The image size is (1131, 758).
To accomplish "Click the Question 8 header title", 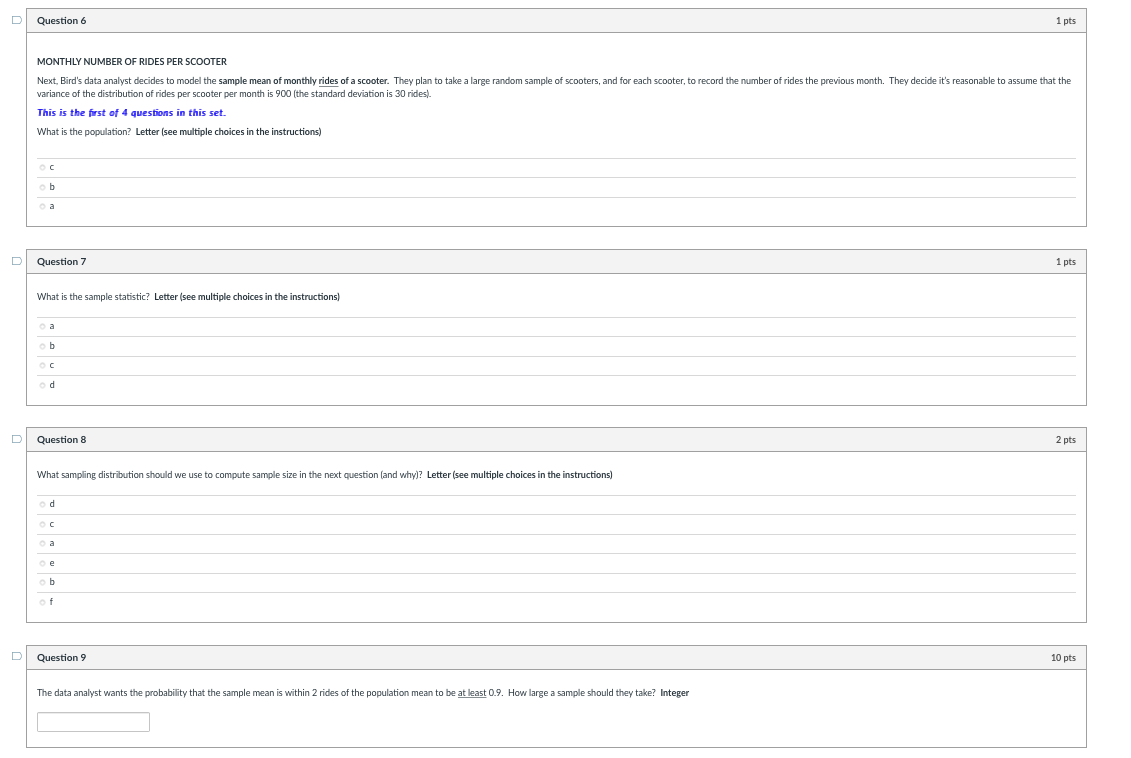I will 61,440.
